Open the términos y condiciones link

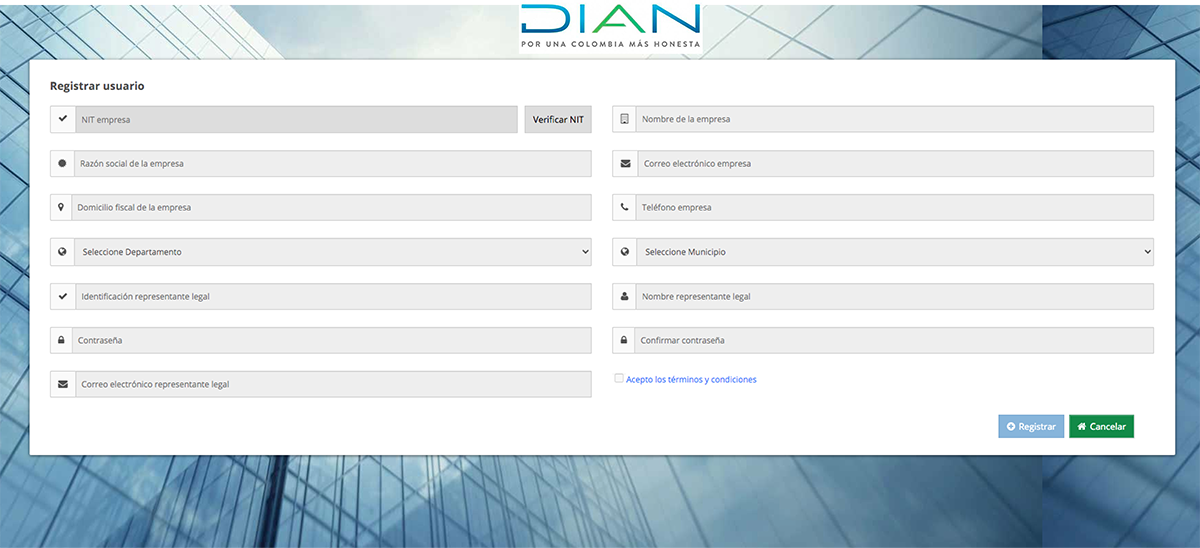coord(691,379)
